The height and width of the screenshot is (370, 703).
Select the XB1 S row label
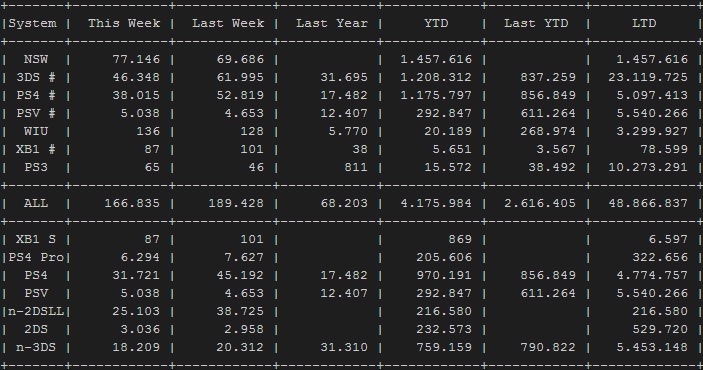coord(36,239)
